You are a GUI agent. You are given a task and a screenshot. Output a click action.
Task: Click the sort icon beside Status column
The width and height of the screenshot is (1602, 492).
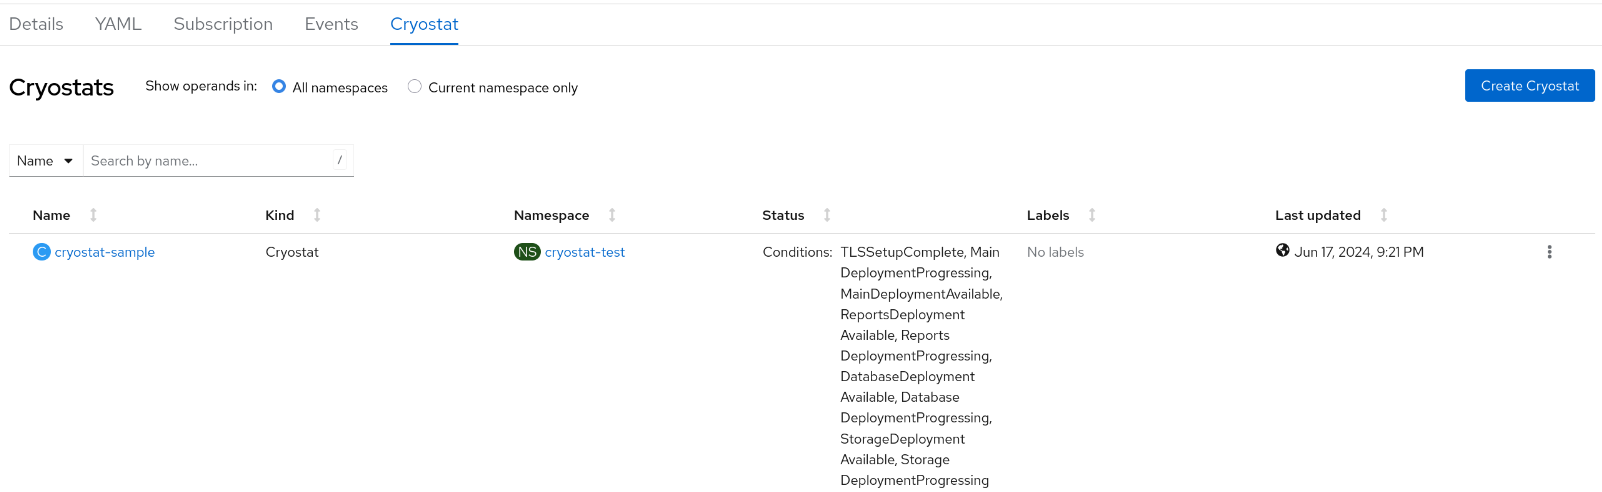click(827, 215)
